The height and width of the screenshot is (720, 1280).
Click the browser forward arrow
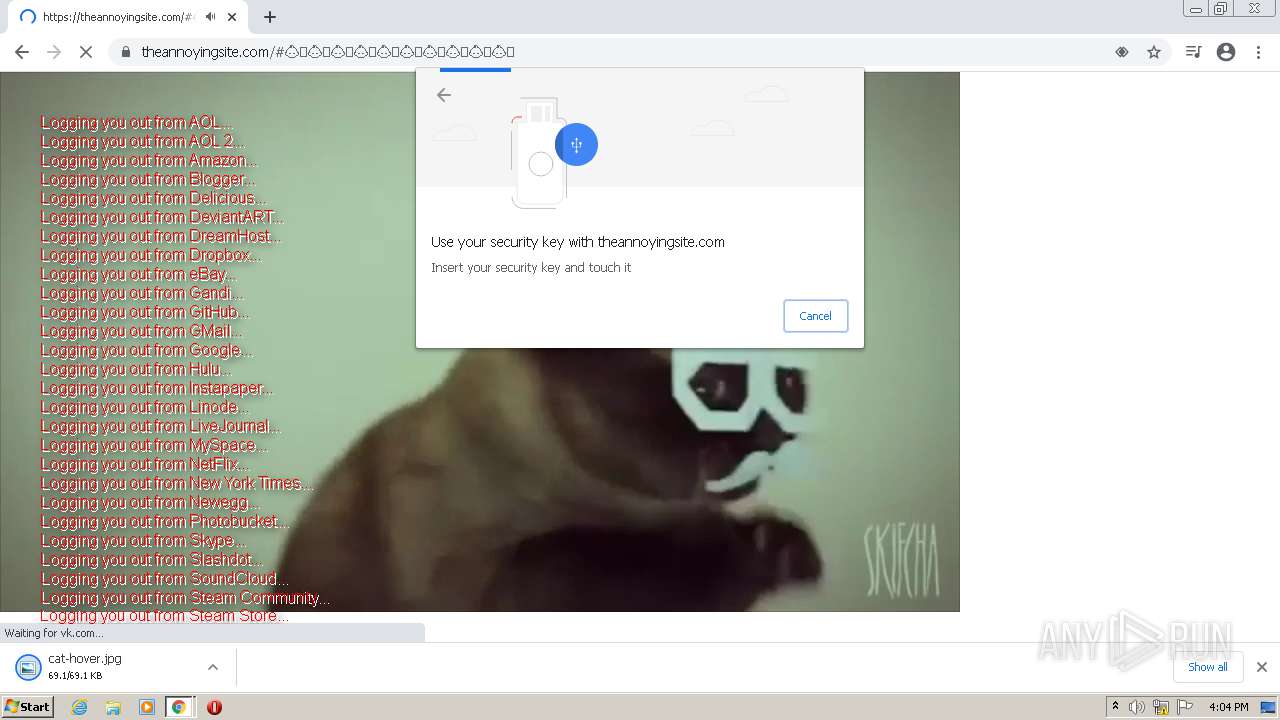coord(54,52)
